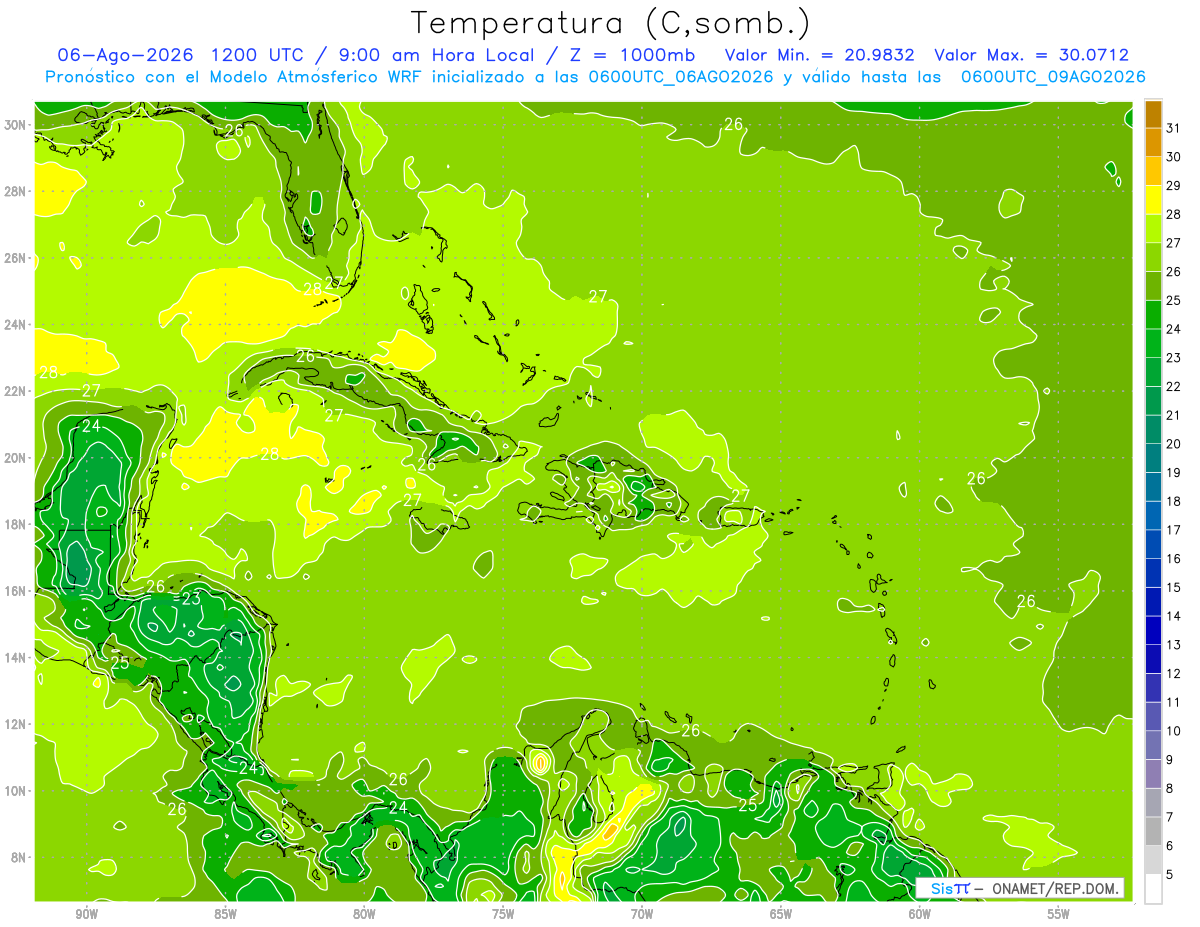Pick the green swatch between legend 24 and 25

pyautogui.click(x=1153, y=314)
